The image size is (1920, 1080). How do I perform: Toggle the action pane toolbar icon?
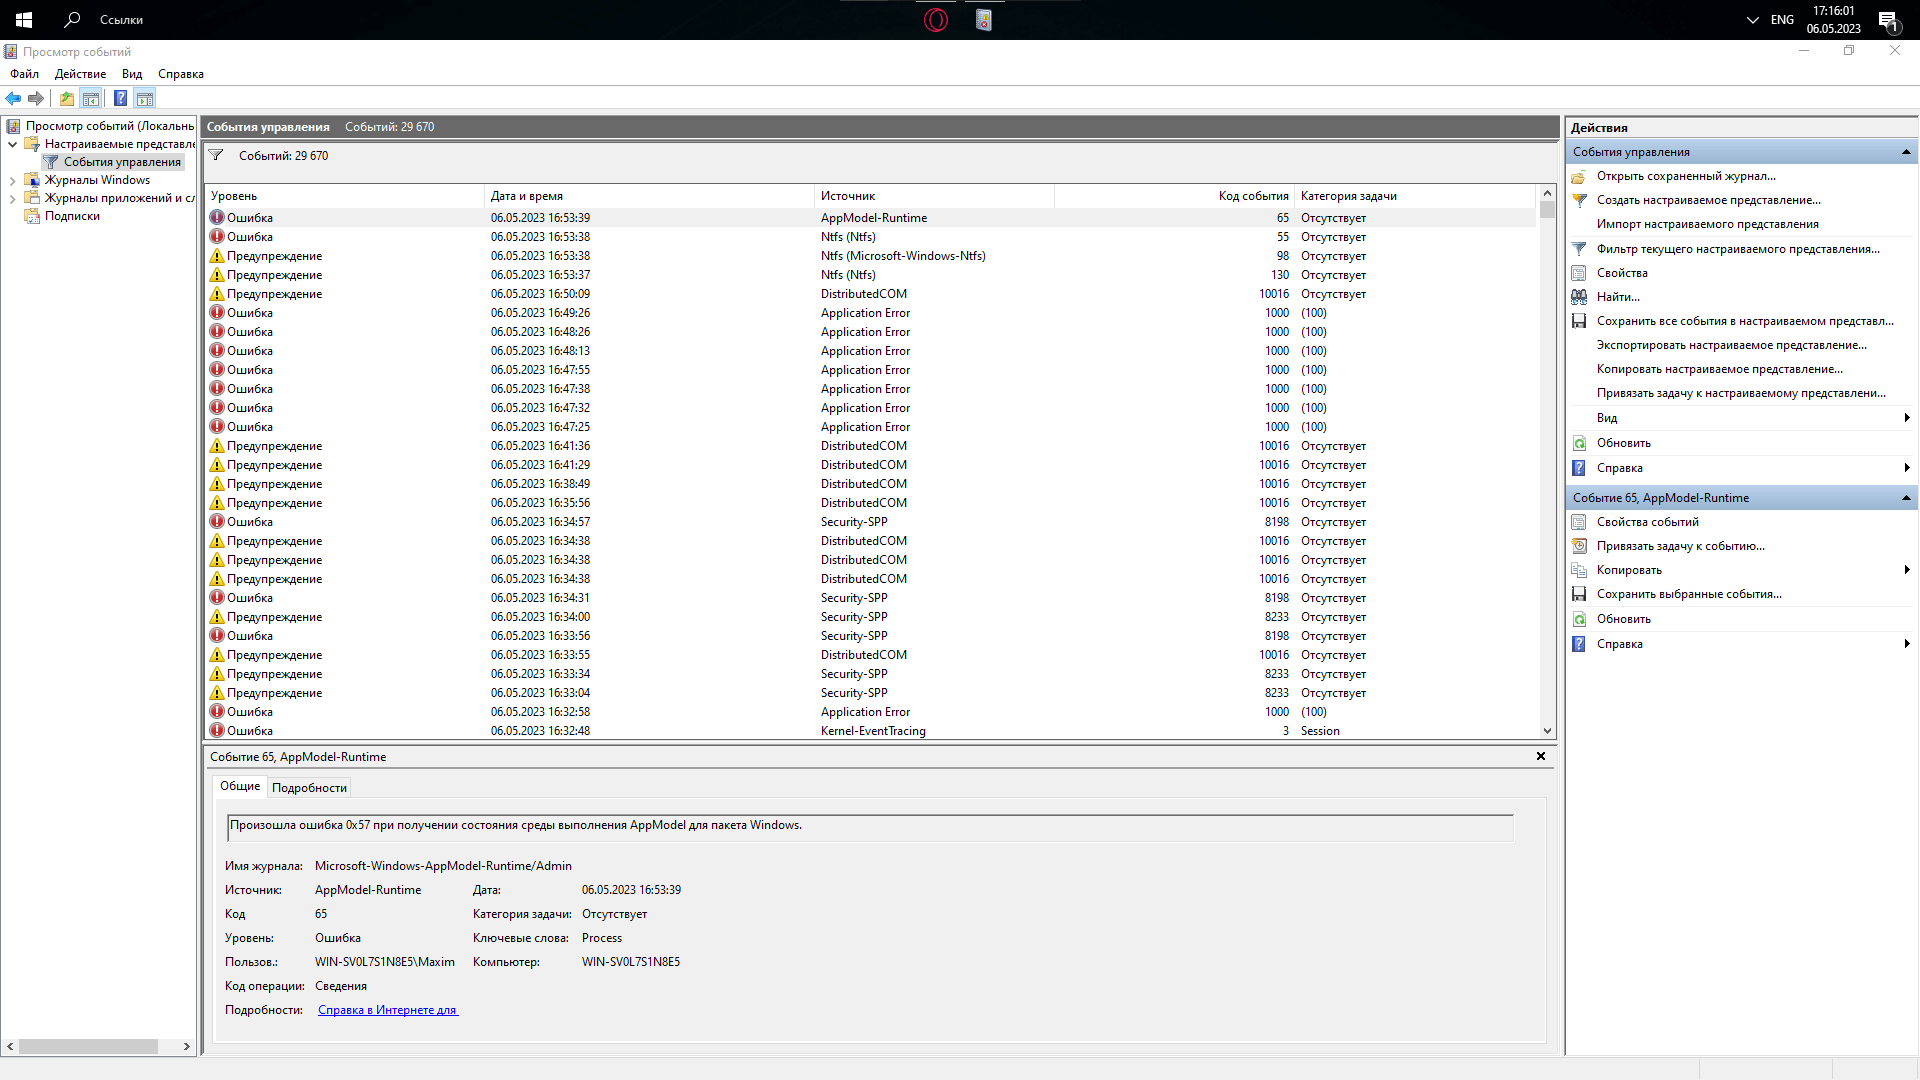click(145, 98)
